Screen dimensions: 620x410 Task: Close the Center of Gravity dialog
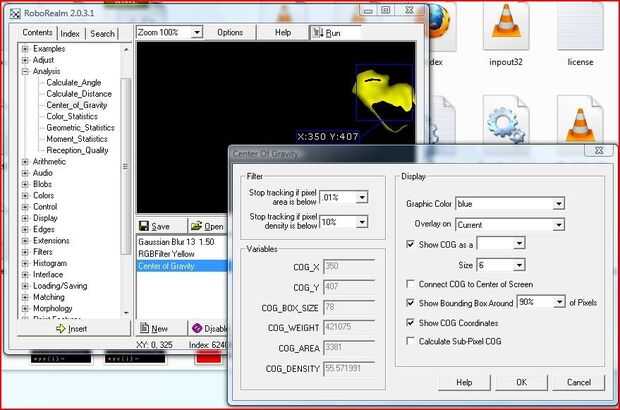click(599, 151)
